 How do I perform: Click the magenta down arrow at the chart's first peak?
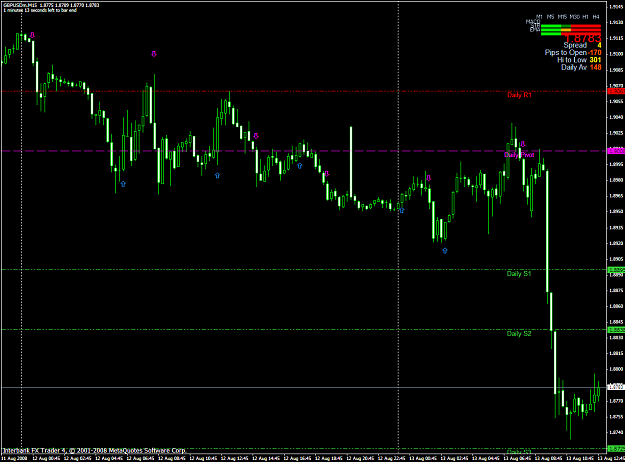click(33, 35)
